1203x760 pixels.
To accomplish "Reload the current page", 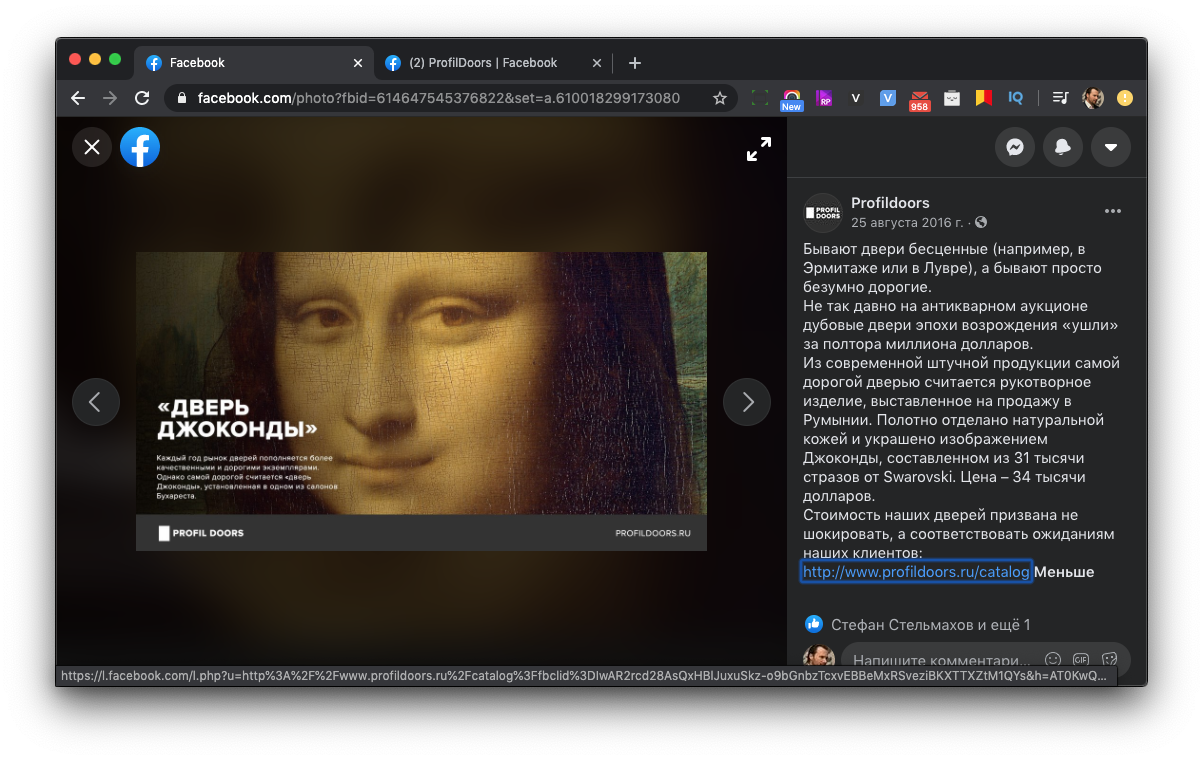I will click(x=142, y=98).
